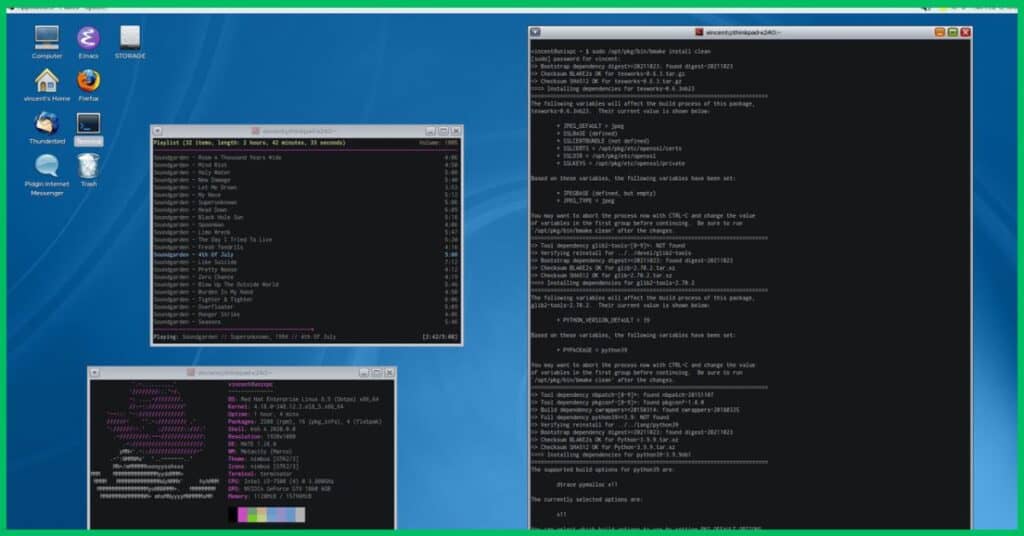Close the bmake install terminal window
Viewport: 1024px width, 536px height.
coord(966,32)
